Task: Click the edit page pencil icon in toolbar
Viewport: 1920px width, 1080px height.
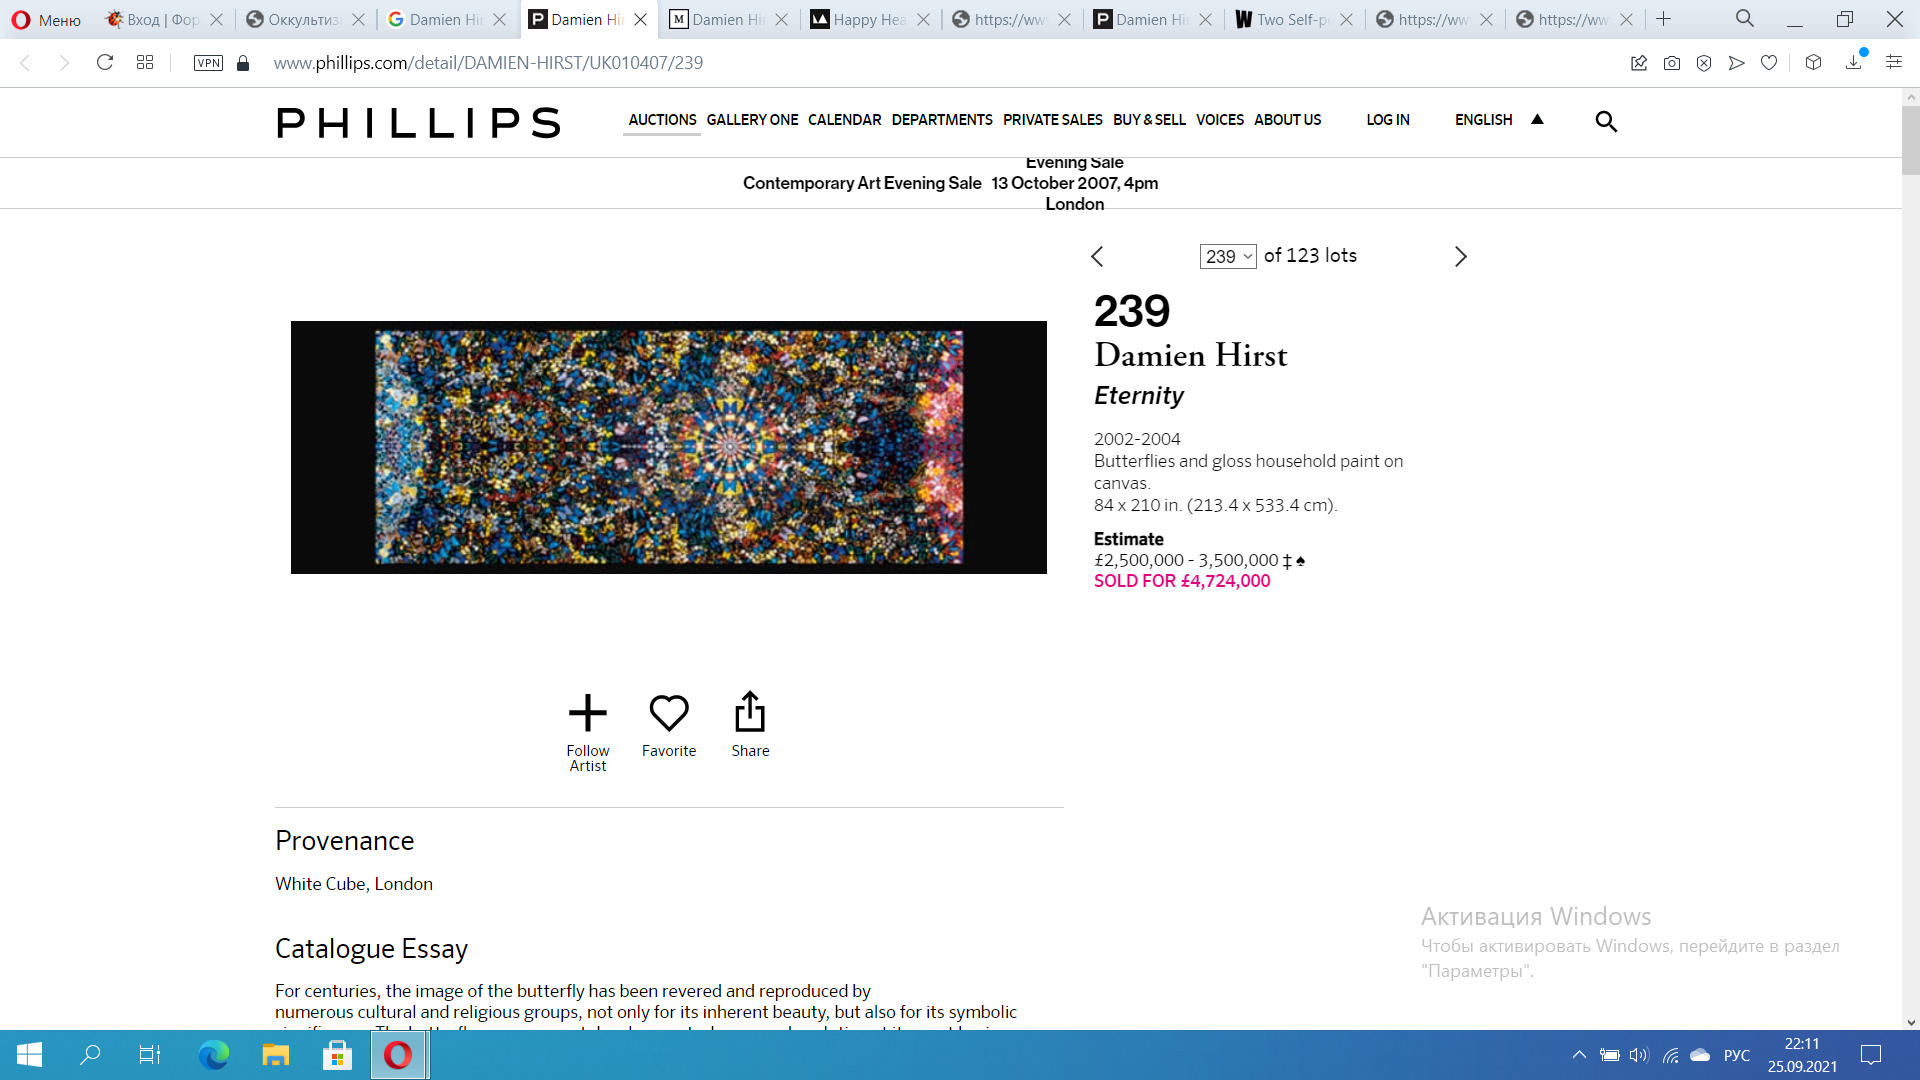Action: pos(1639,63)
